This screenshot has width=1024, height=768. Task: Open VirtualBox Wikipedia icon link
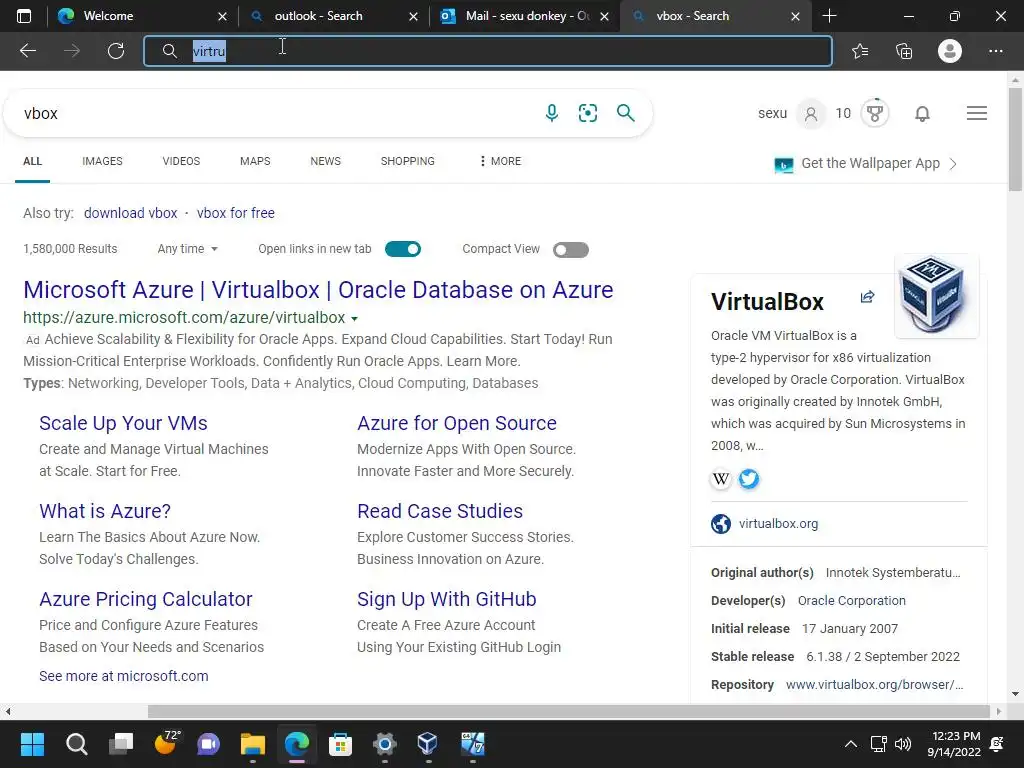click(x=721, y=479)
